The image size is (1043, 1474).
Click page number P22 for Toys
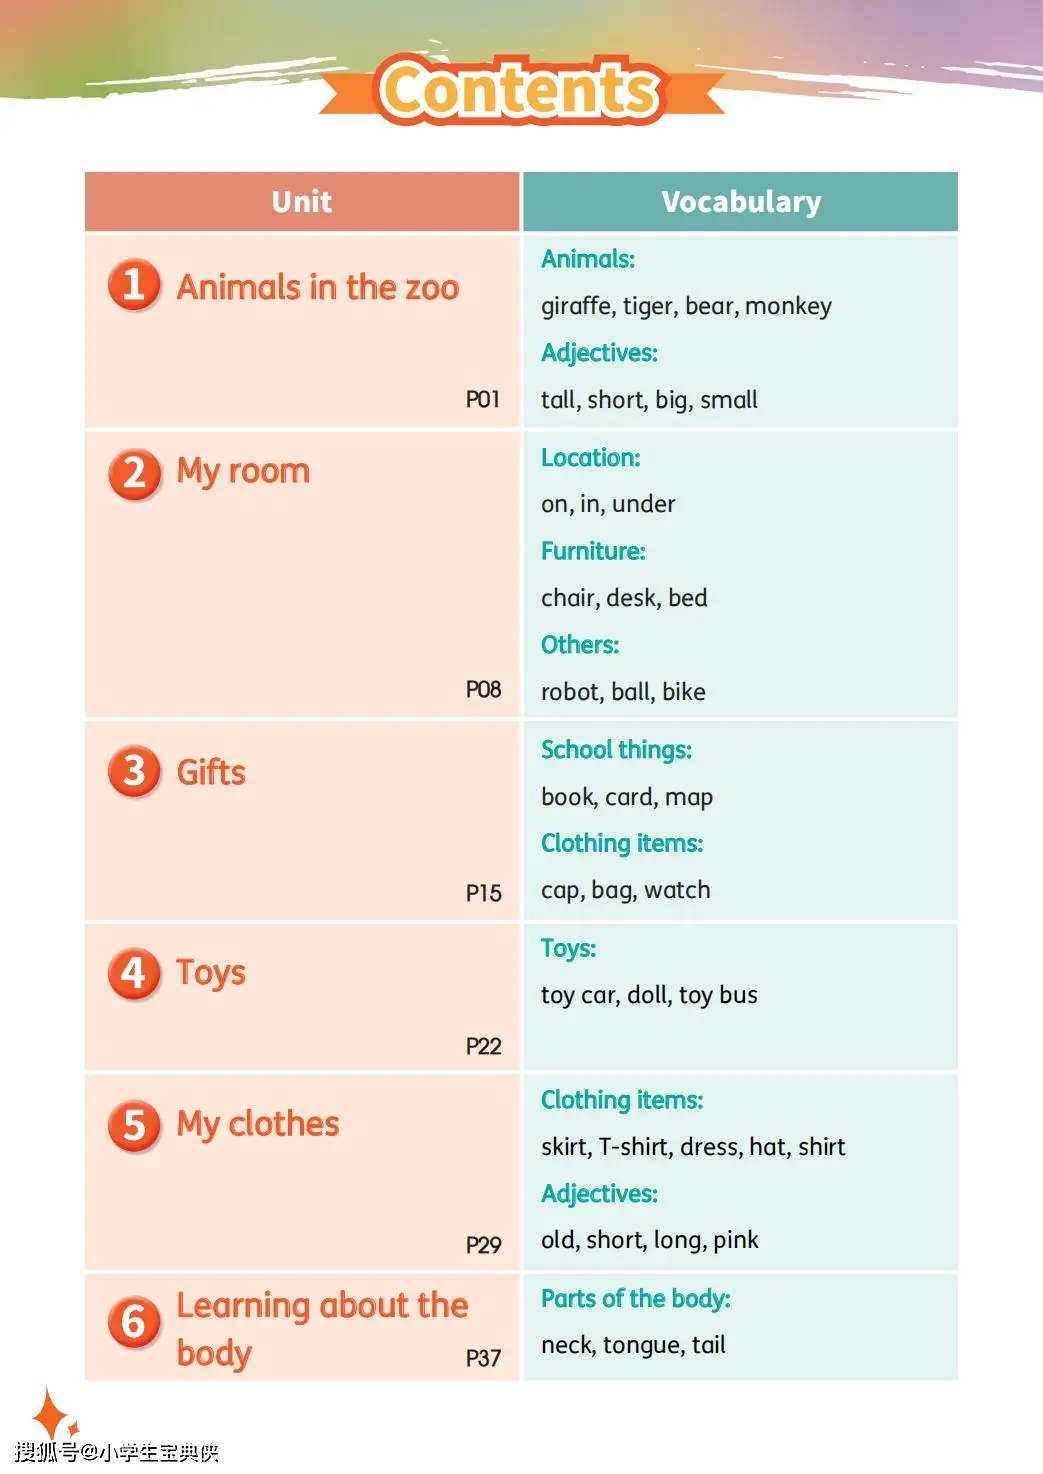click(484, 1046)
